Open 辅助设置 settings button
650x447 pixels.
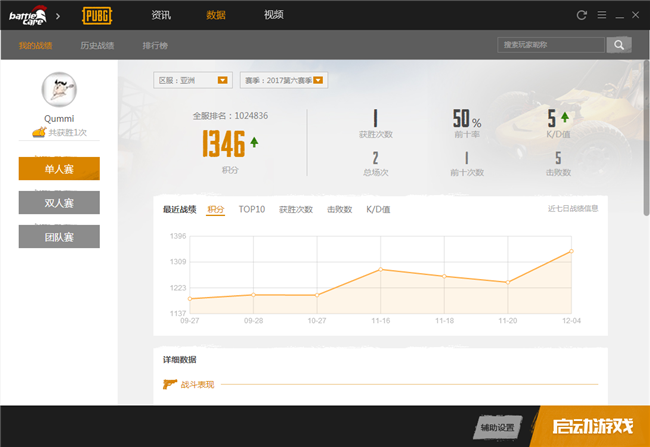pos(497,427)
